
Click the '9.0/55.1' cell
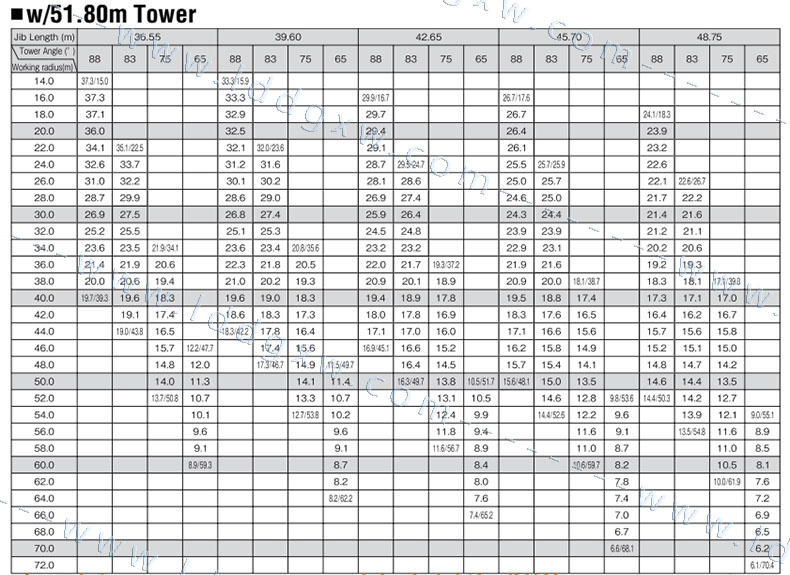762,415
